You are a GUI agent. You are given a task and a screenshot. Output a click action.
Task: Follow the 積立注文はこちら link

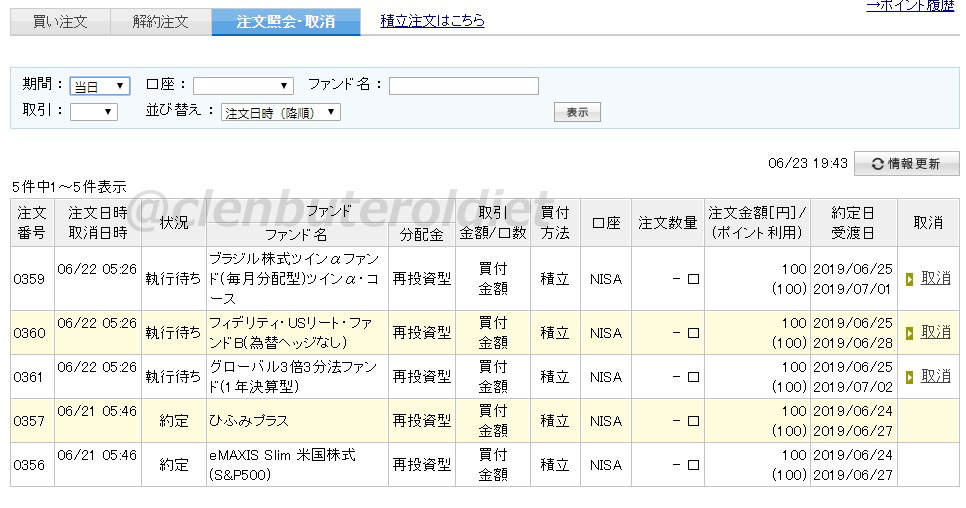point(432,21)
